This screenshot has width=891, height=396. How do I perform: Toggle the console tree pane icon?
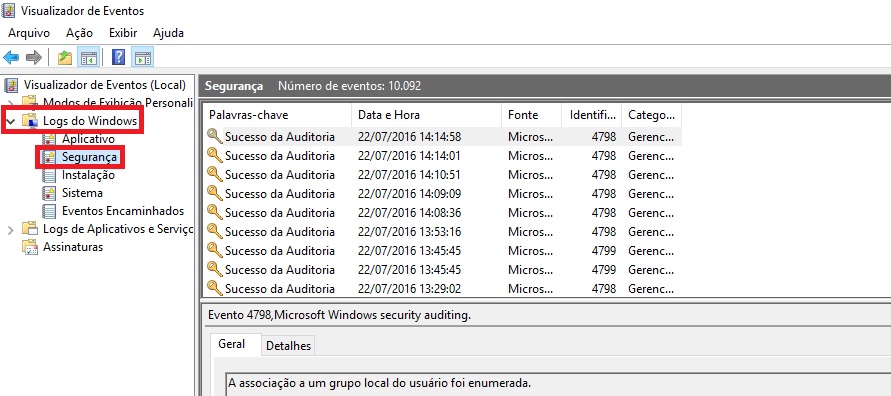click(89, 57)
